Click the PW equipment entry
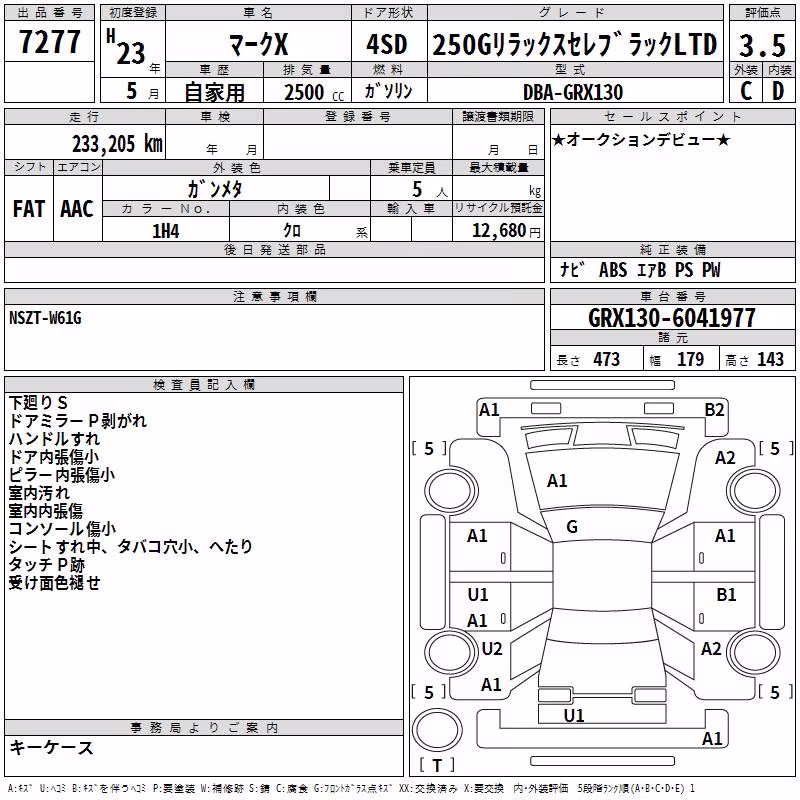Screen dimensions: 800x800 click(x=711, y=270)
